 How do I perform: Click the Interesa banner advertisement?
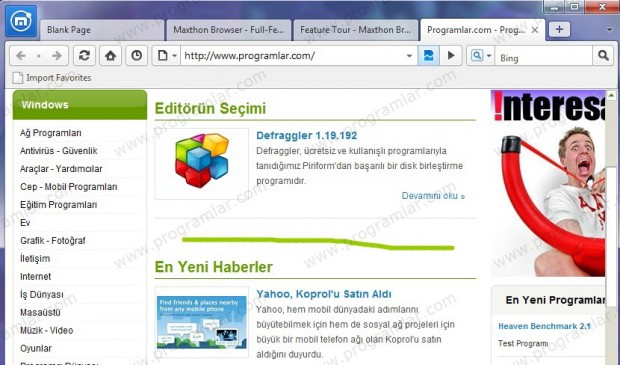[548, 183]
